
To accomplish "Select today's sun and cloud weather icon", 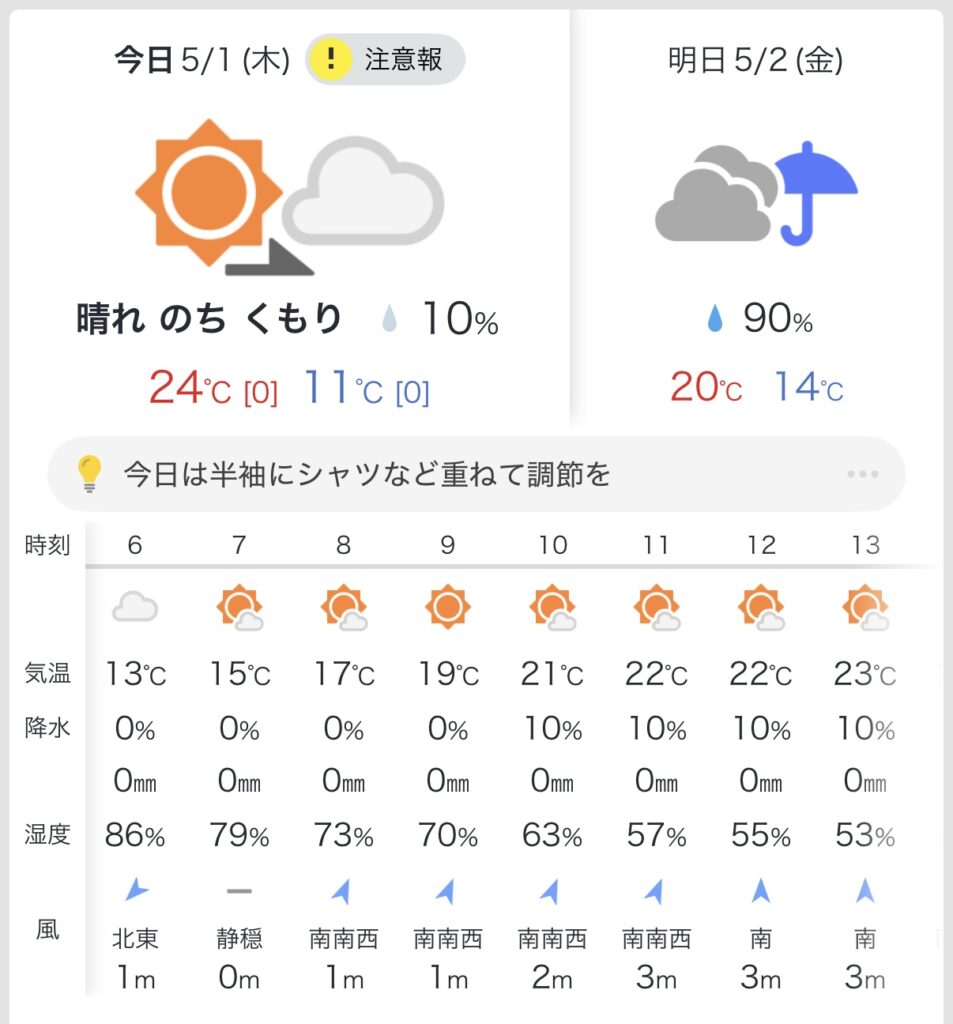I will click(x=289, y=197).
